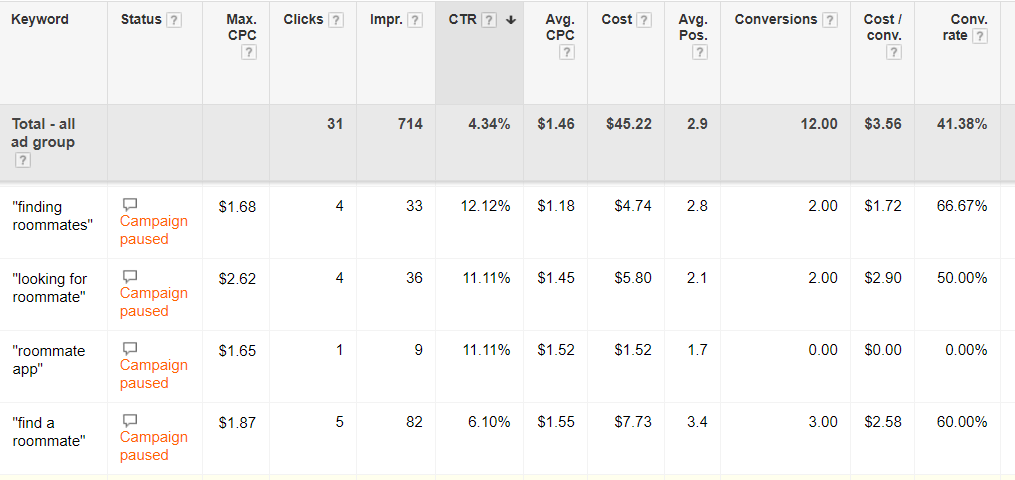Click the "looking for roommate" keyword
The height and width of the screenshot is (480, 1015).
(49, 288)
